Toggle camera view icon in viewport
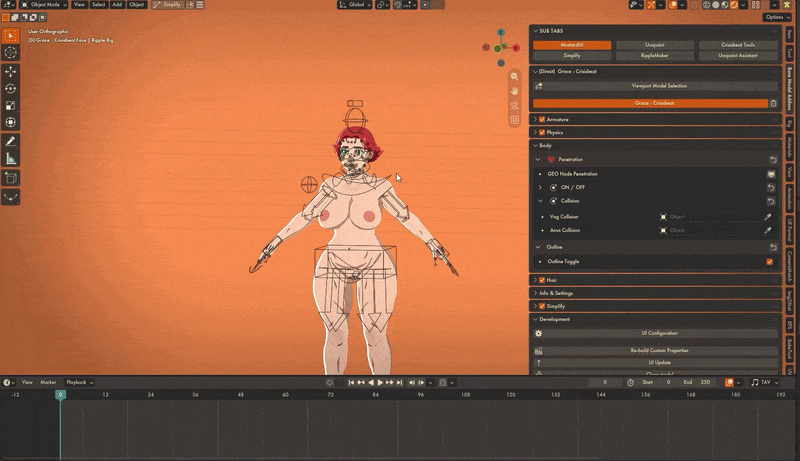This screenshot has width=800, height=461. click(514, 106)
